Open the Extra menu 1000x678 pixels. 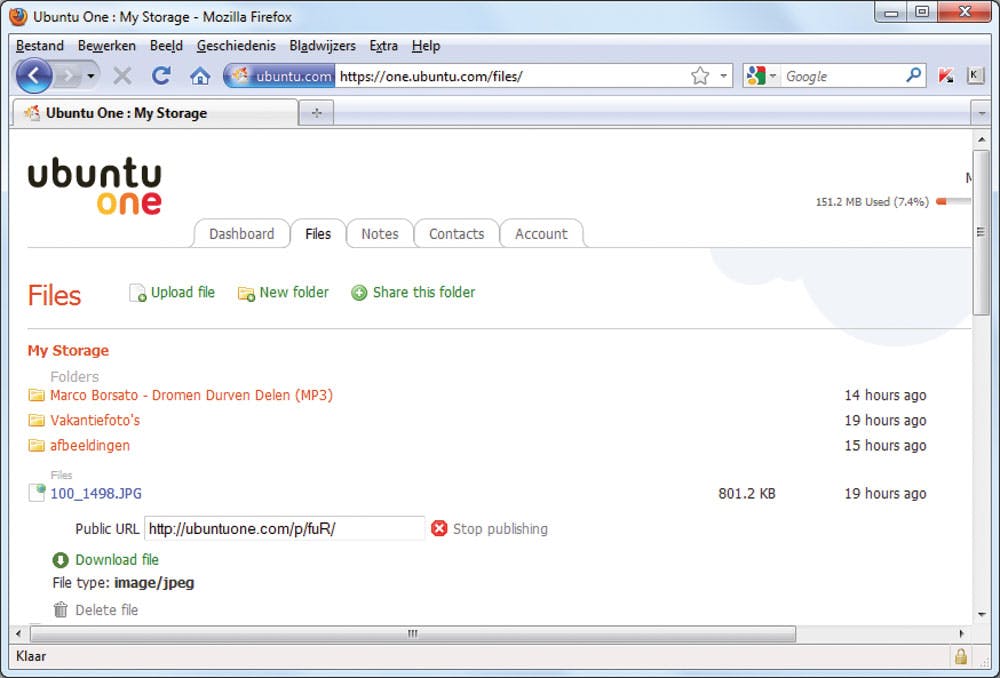(x=383, y=46)
